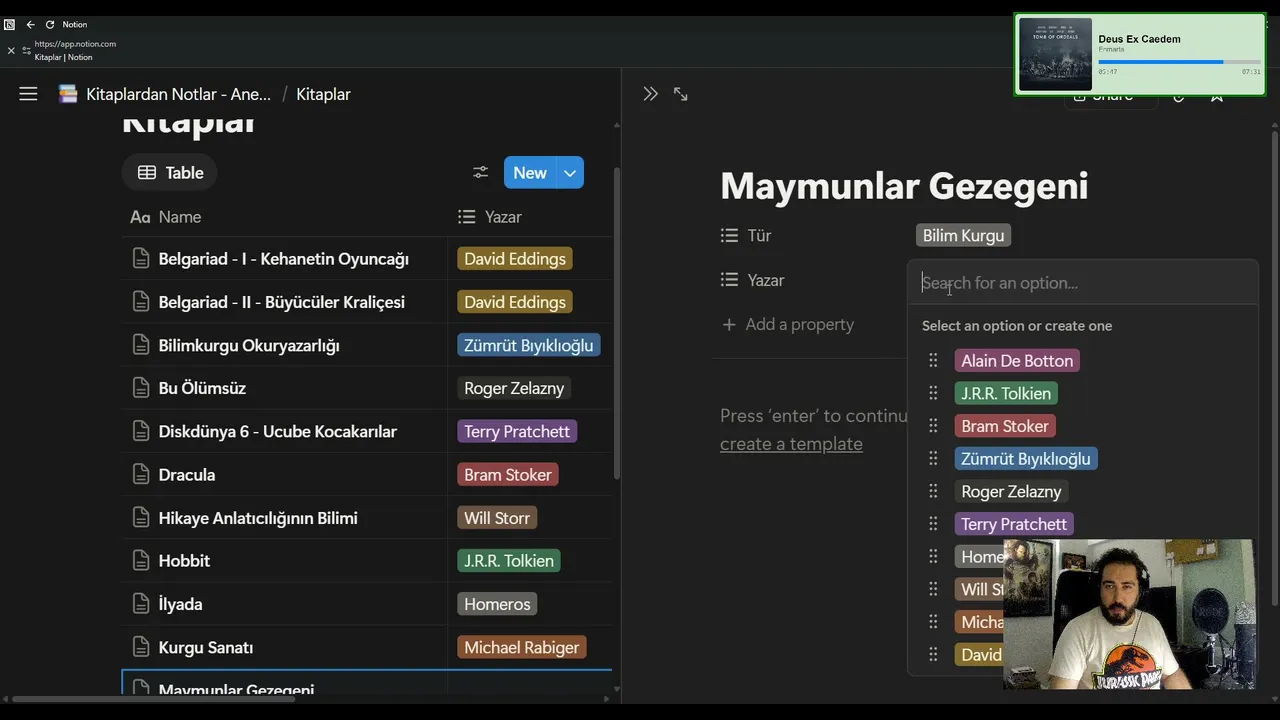Click the Notion app icon in the title bar
The height and width of the screenshot is (720, 1280).
coord(10,24)
